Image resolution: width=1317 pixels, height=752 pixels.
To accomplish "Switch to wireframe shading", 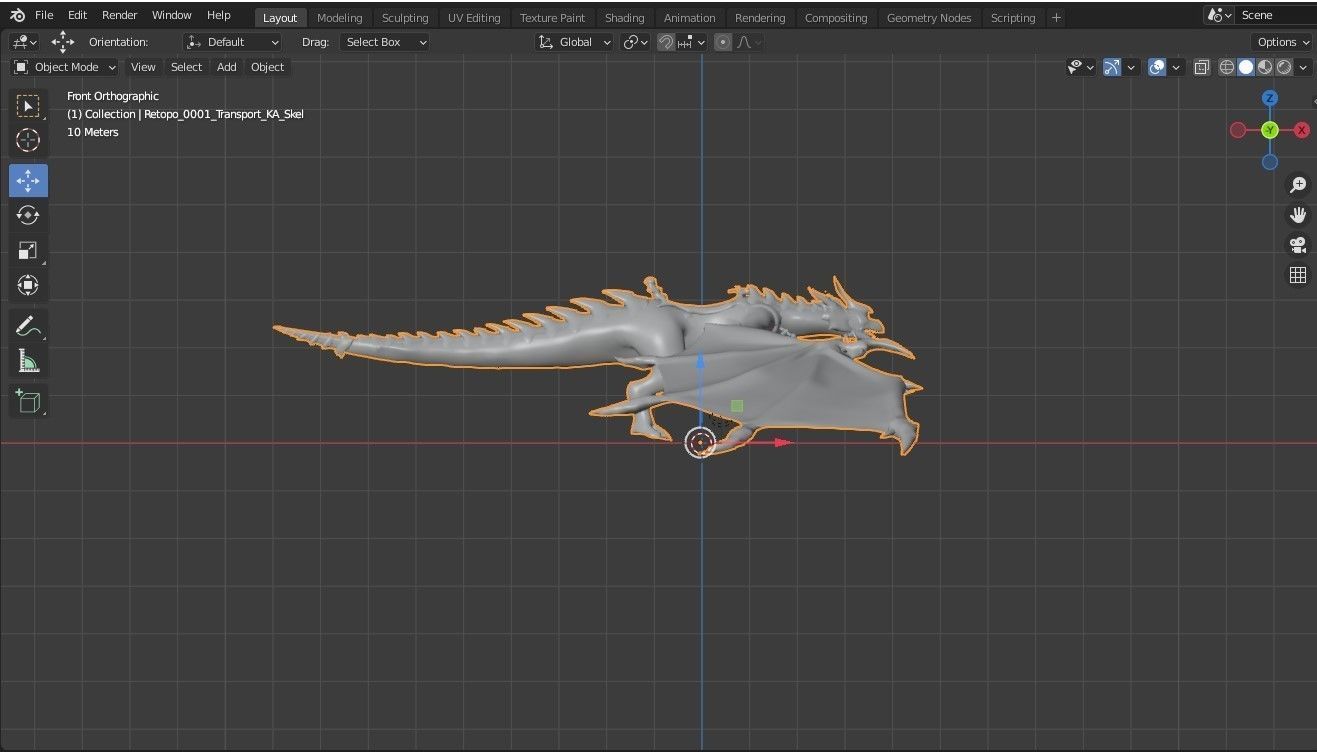I will pos(1227,67).
